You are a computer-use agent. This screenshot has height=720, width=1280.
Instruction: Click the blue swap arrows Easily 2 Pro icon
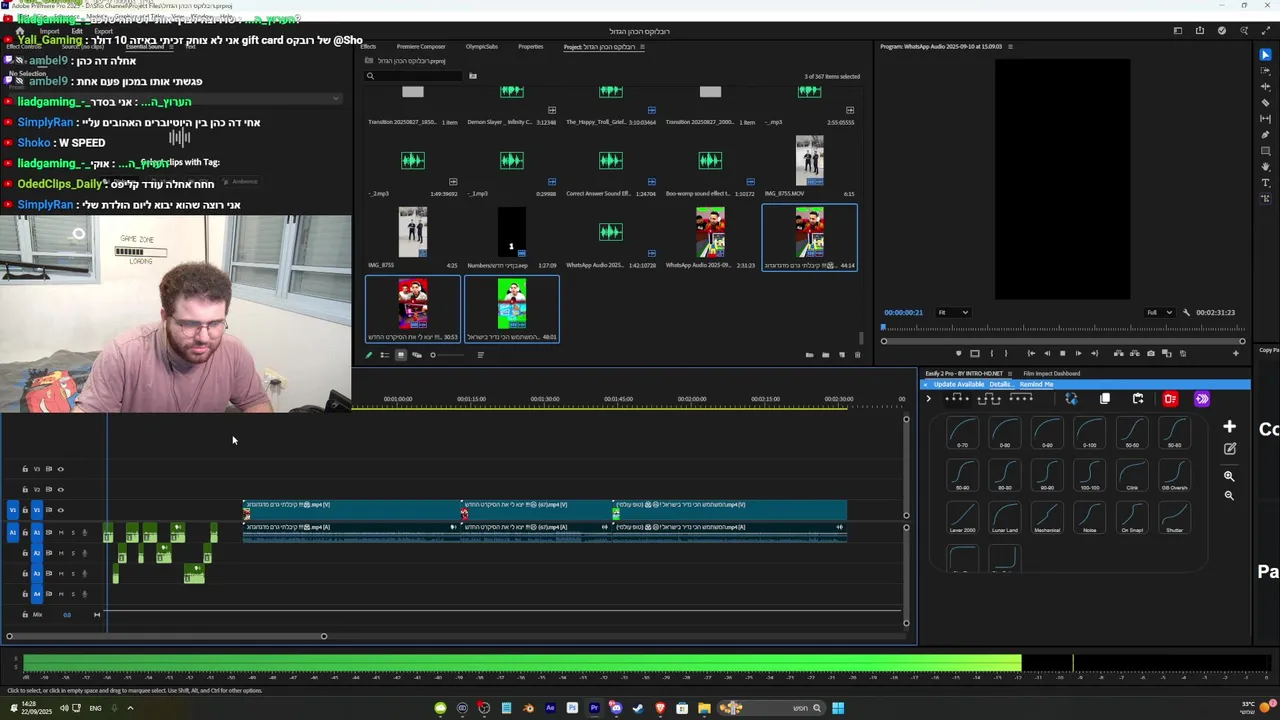coord(1071,399)
